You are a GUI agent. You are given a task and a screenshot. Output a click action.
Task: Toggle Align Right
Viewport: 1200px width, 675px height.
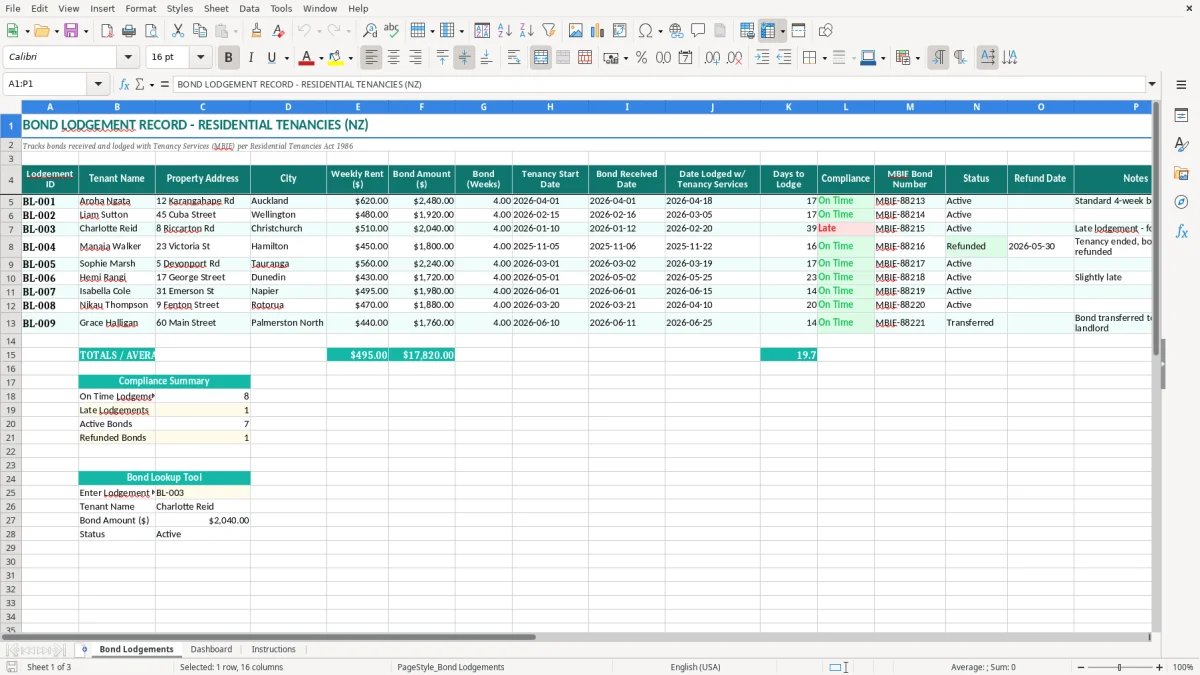(416, 58)
